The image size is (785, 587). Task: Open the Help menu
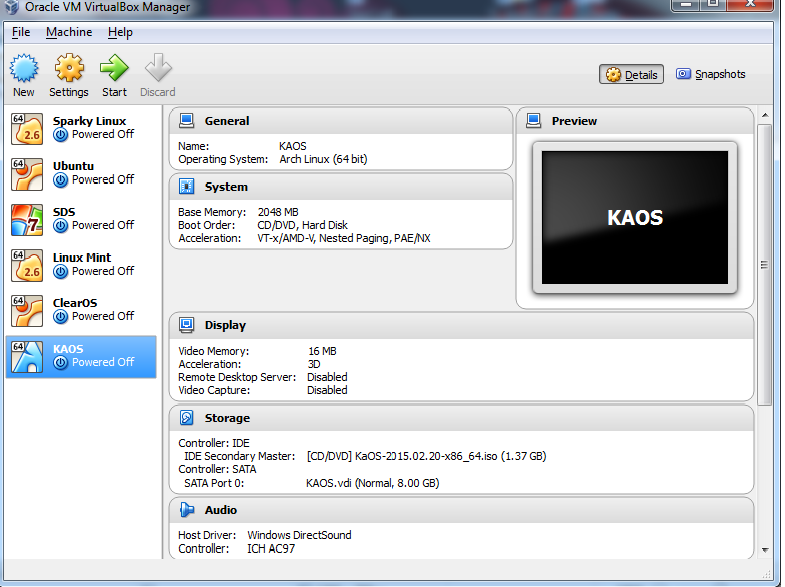tap(120, 32)
